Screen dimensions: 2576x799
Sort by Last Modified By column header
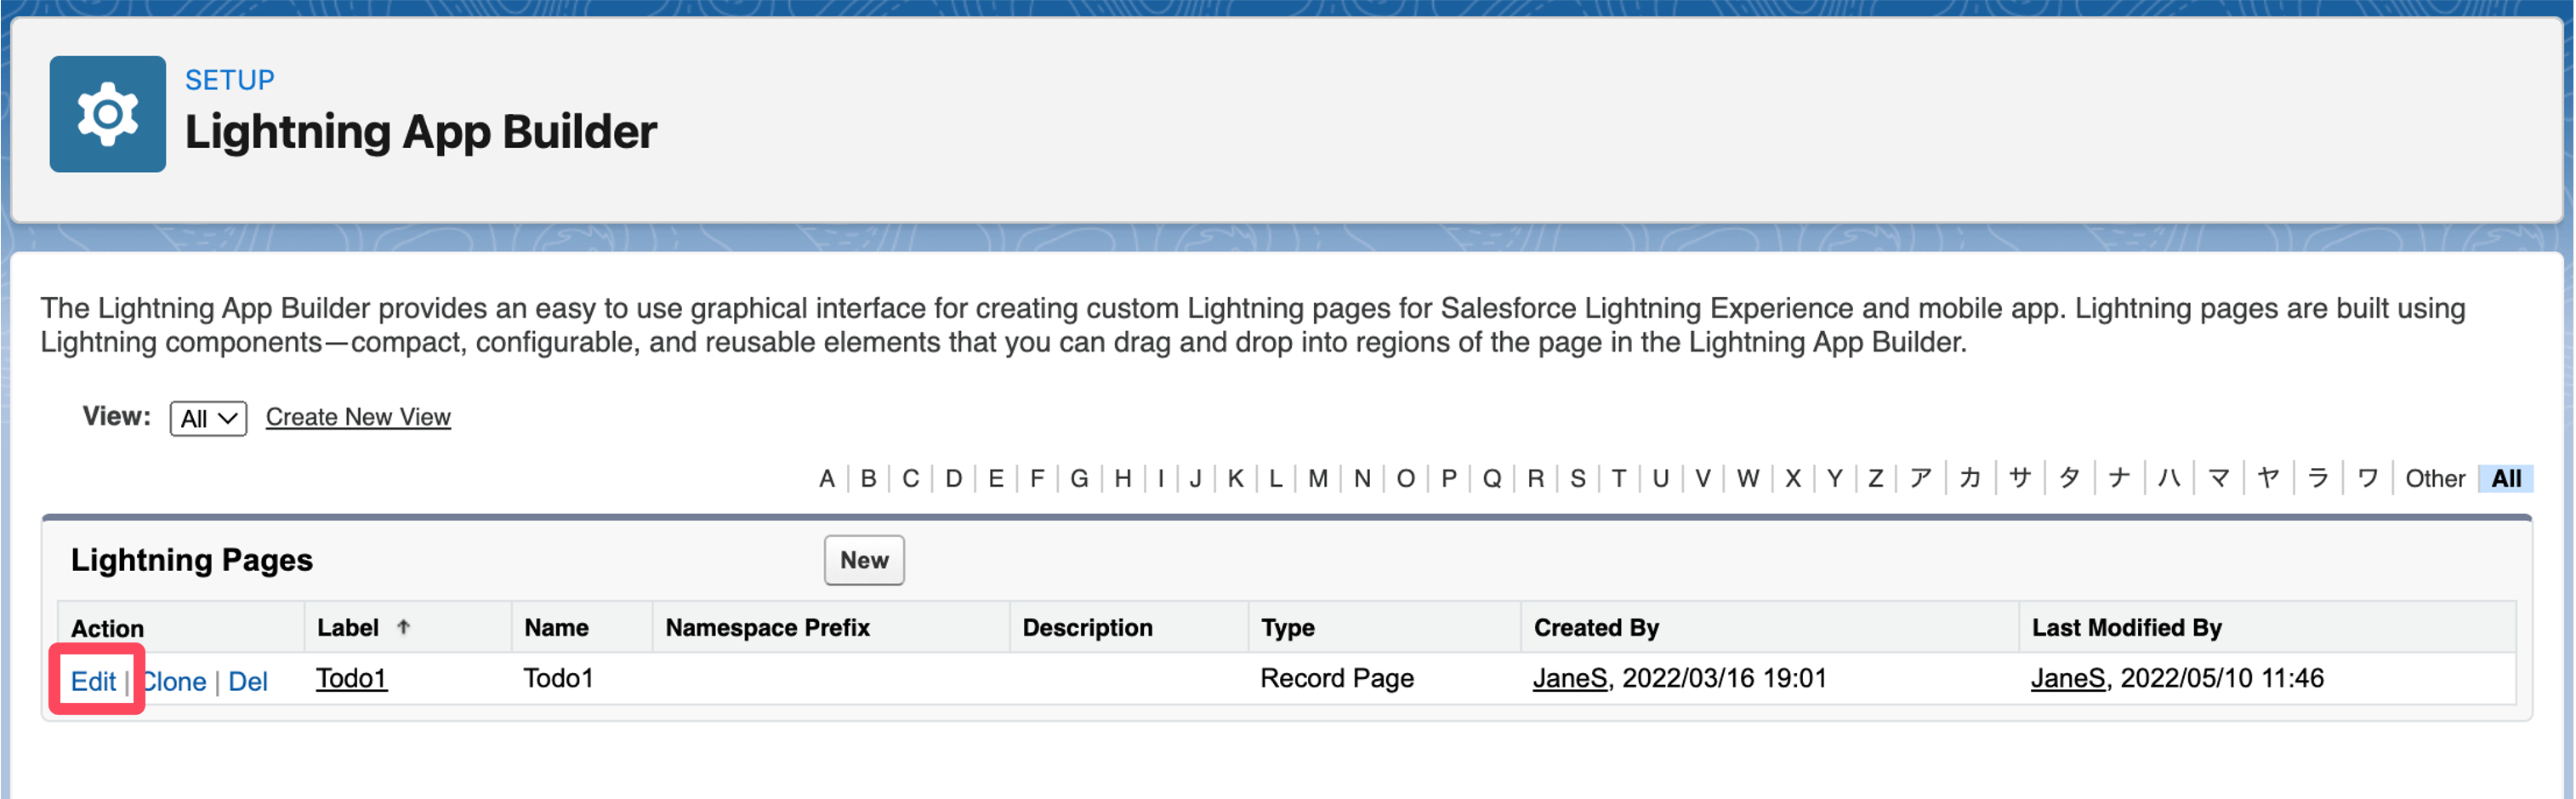[2126, 628]
